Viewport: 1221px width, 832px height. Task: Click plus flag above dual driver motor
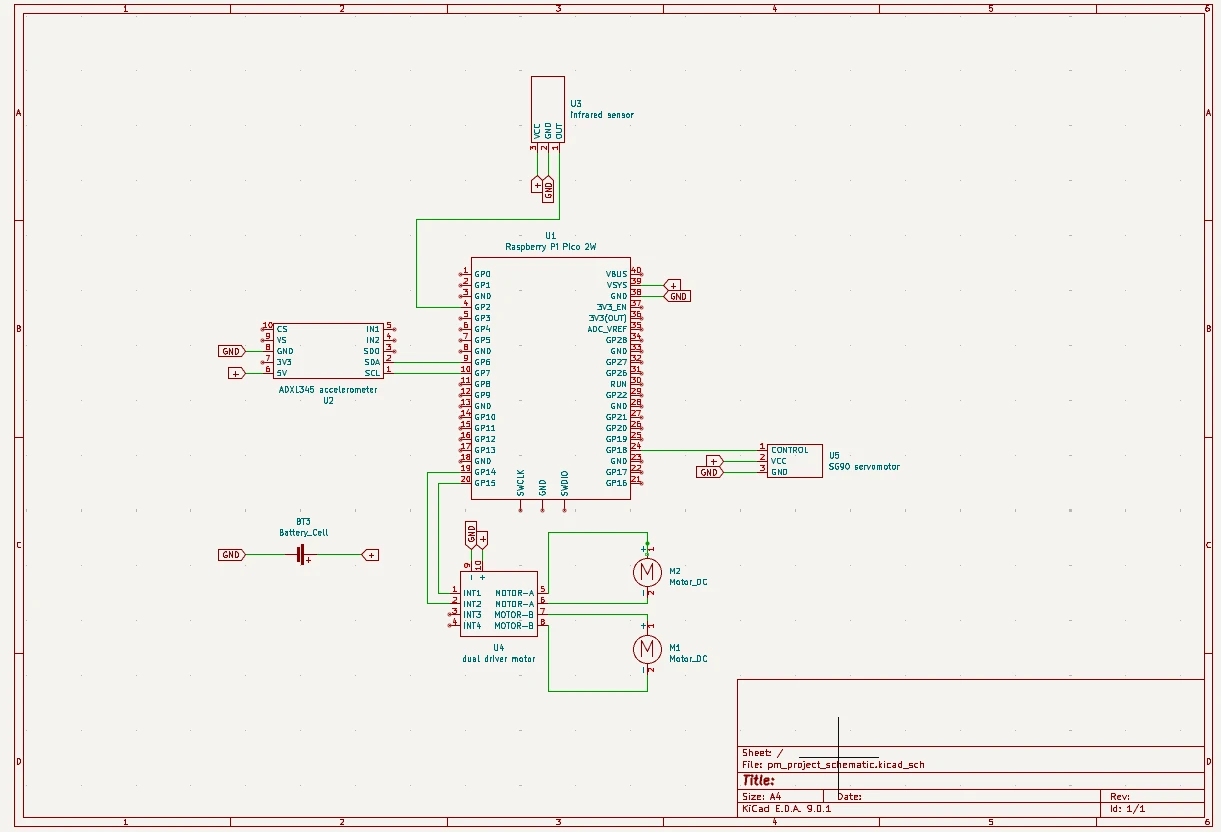pos(482,538)
